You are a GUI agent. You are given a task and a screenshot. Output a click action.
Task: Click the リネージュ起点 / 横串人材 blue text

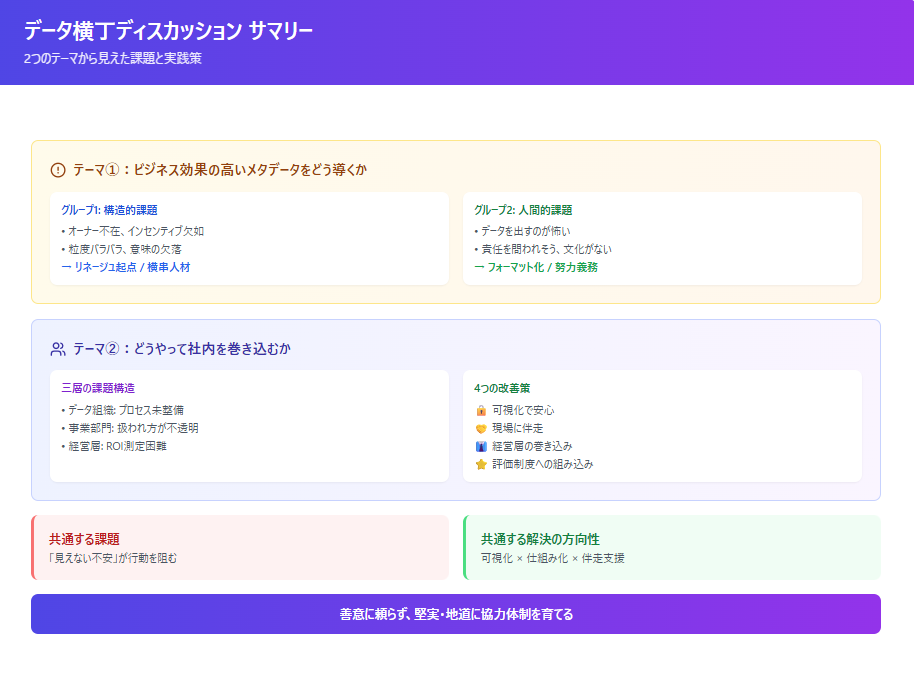point(125,267)
